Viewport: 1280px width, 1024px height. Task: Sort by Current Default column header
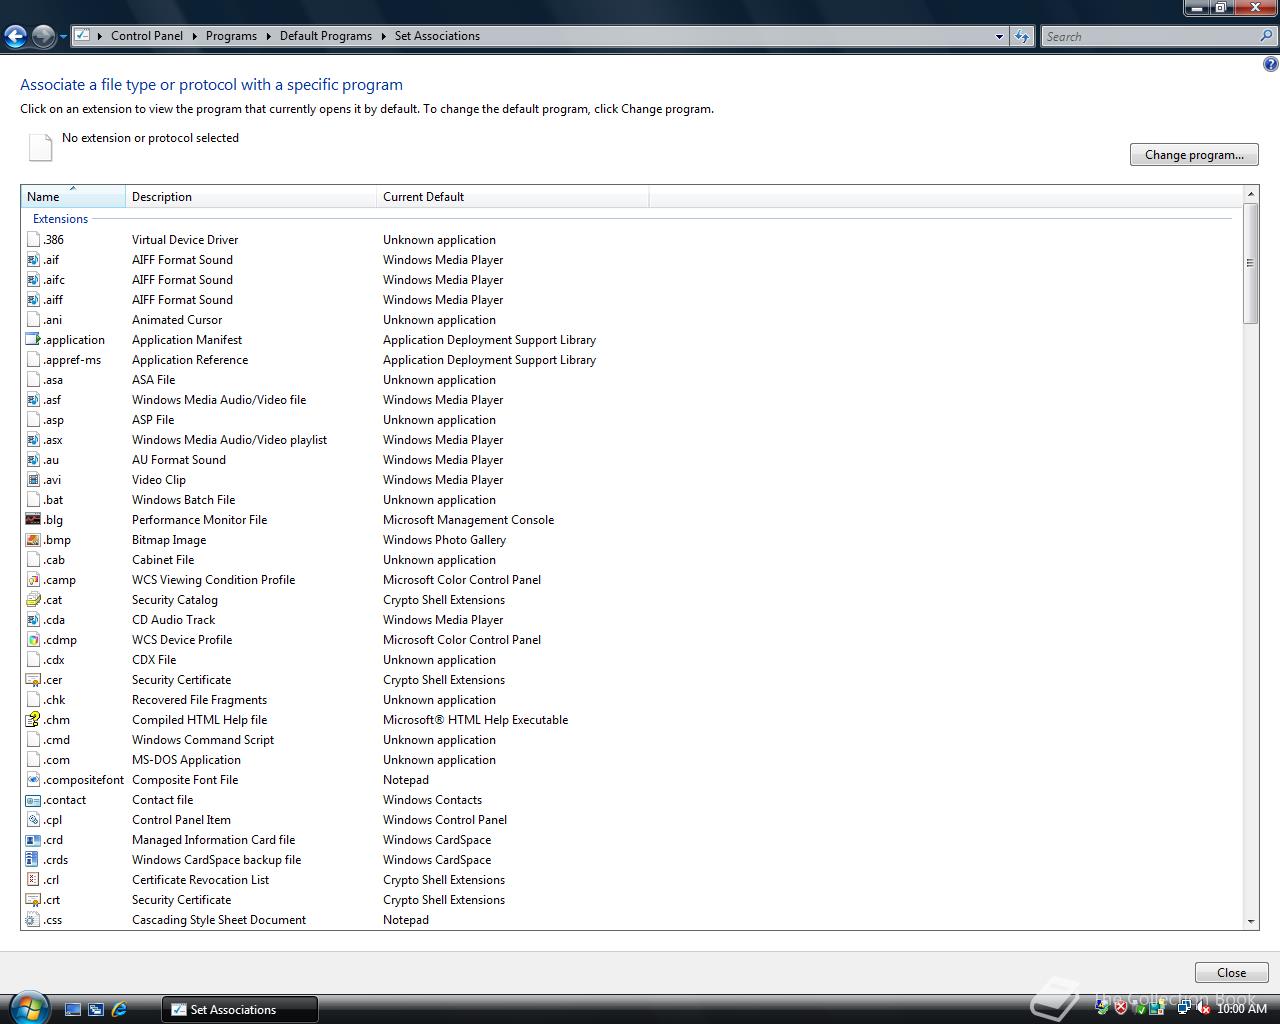(513, 197)
